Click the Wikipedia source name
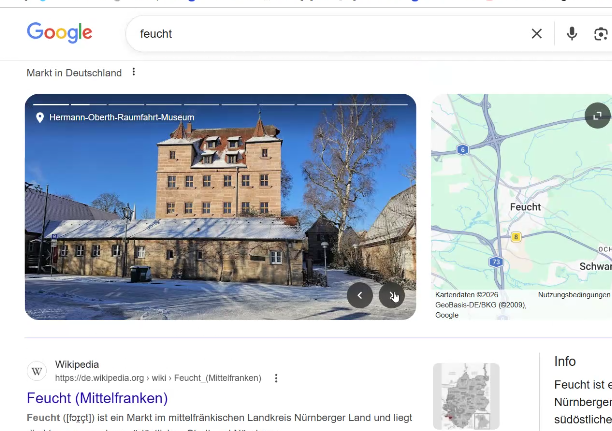 click(77, 365)
